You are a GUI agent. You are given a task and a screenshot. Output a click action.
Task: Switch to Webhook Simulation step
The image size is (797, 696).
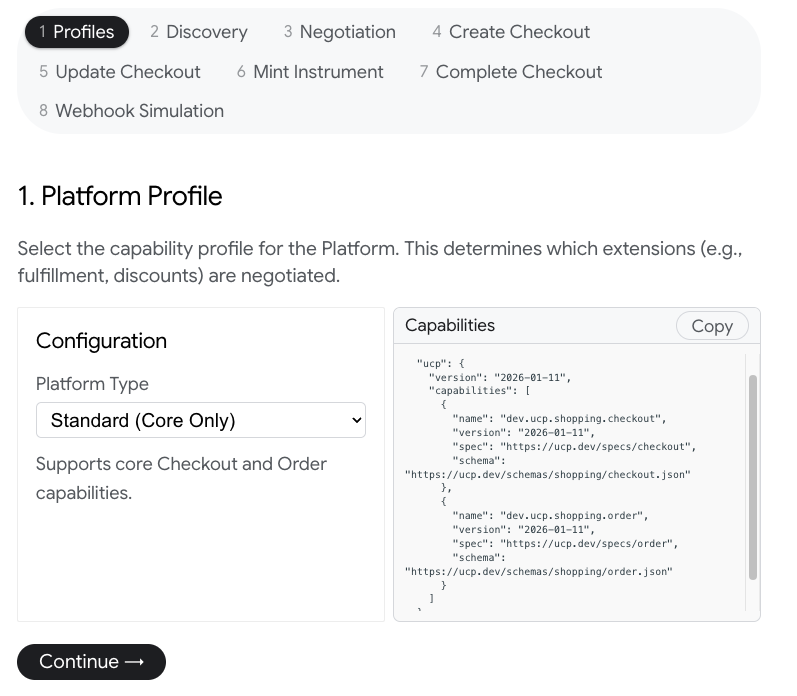tap(131, 111)
